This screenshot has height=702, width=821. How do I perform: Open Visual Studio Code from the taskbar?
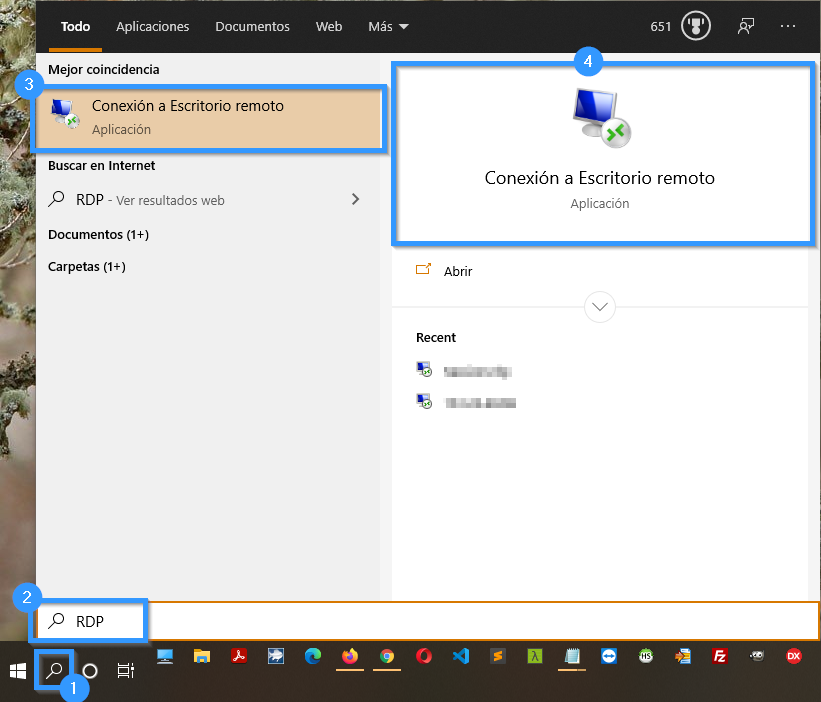click(460, 657)
